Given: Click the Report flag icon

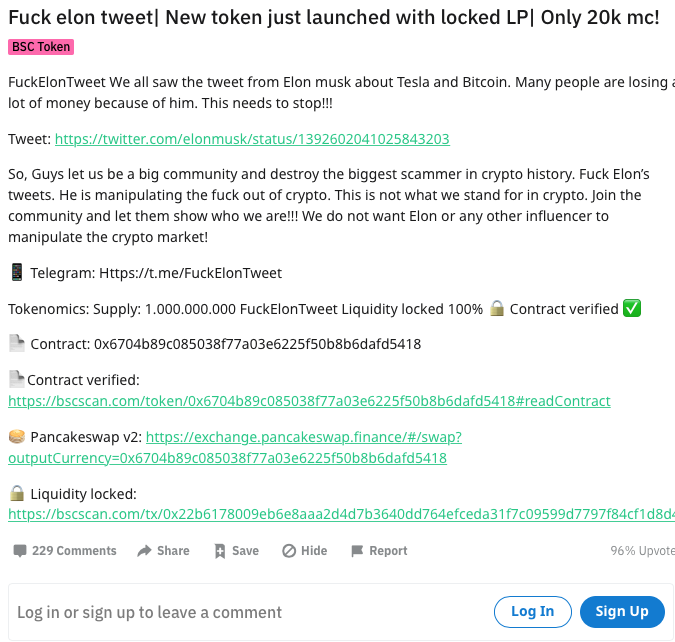Looking at the screenshot, I should pyautogui.click(x=357, y=551).
